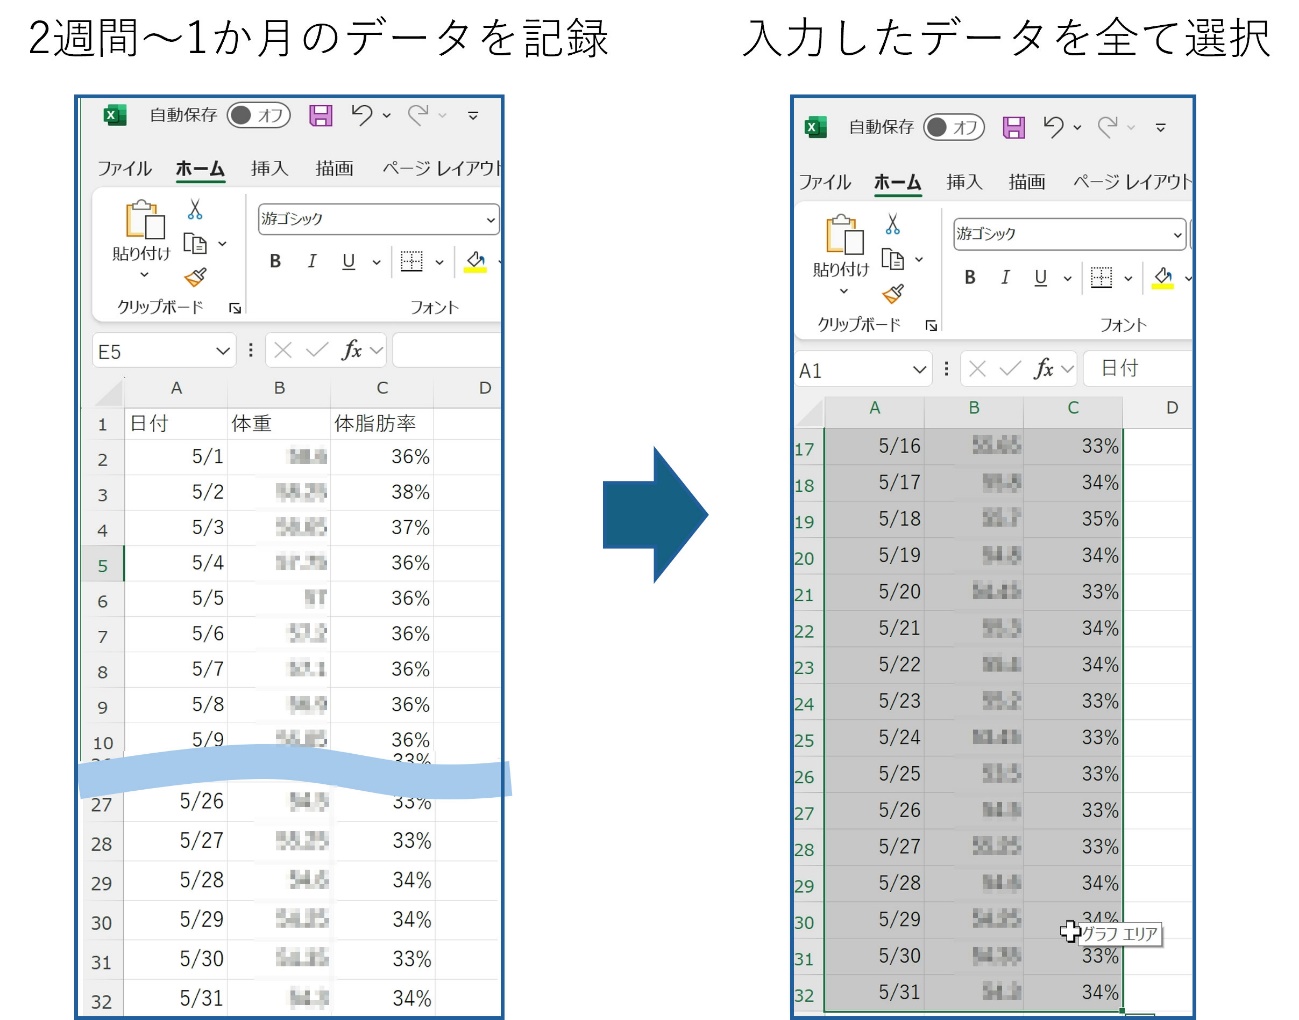Click the Paste clipboard icon in right window
Viewport: 1299px width, 1020px height.
pos(844,234)
